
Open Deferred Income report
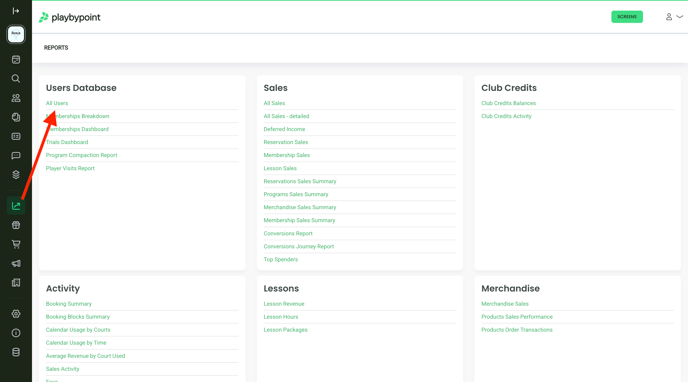pyautogui.click(x=284, y=129)
